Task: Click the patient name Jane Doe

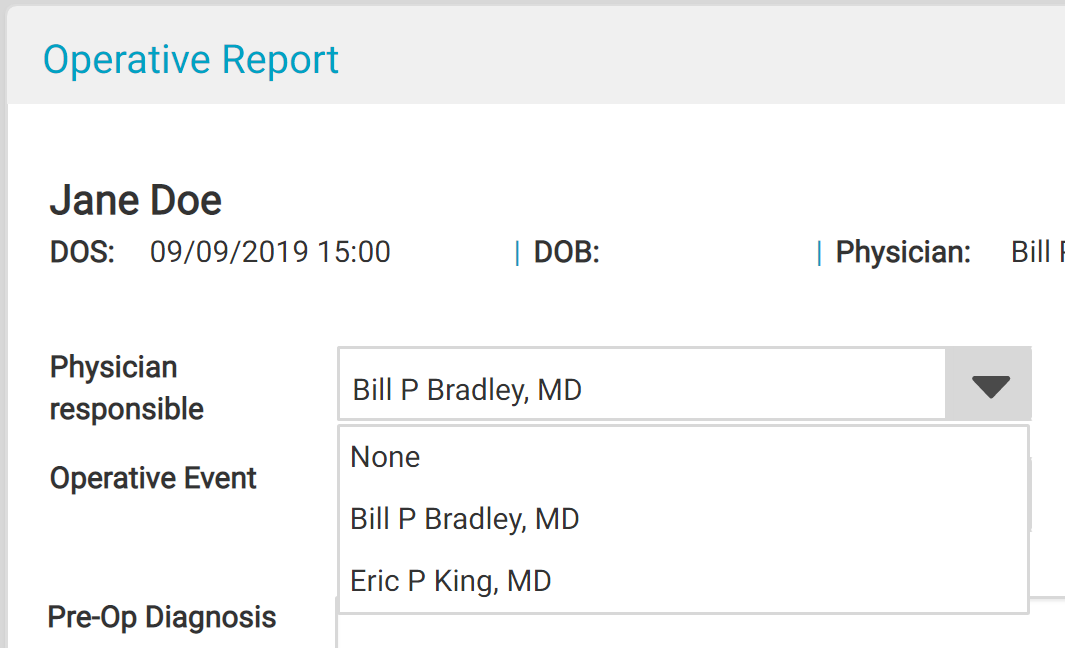Action: coord(136,201)
